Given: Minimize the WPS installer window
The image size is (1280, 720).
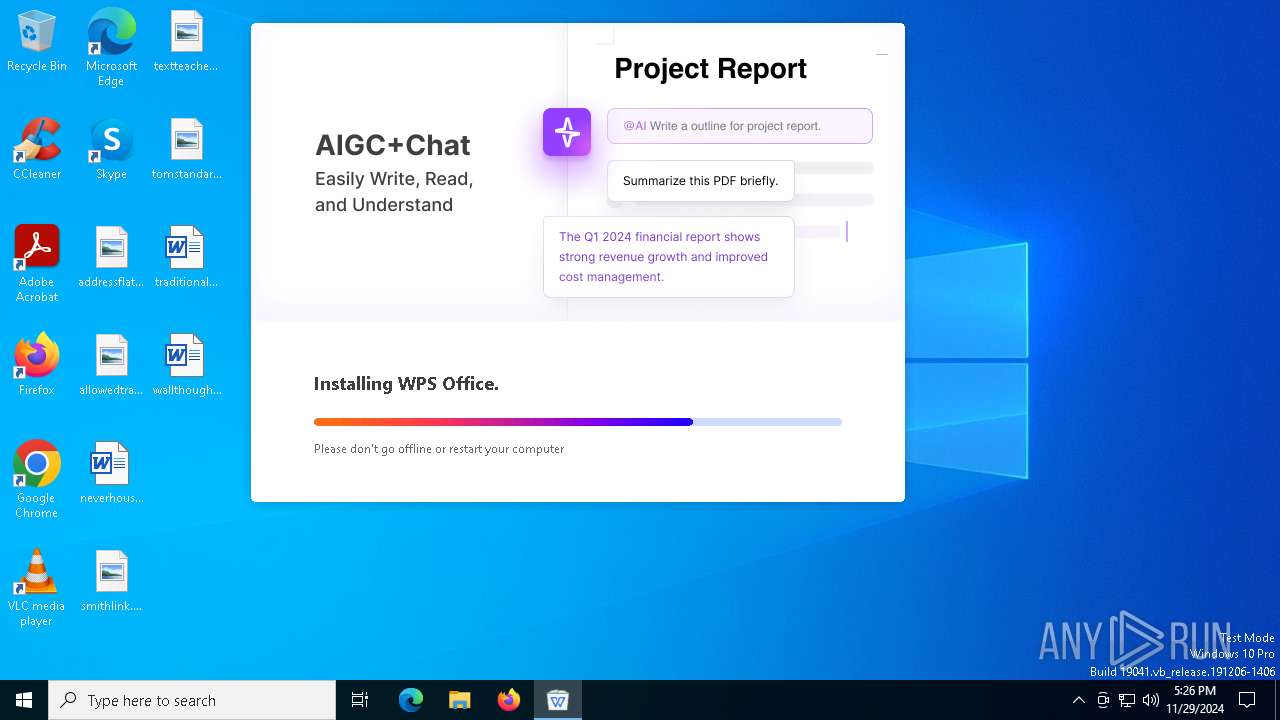Looking at the screenshot, I should [x=882, y=54].
